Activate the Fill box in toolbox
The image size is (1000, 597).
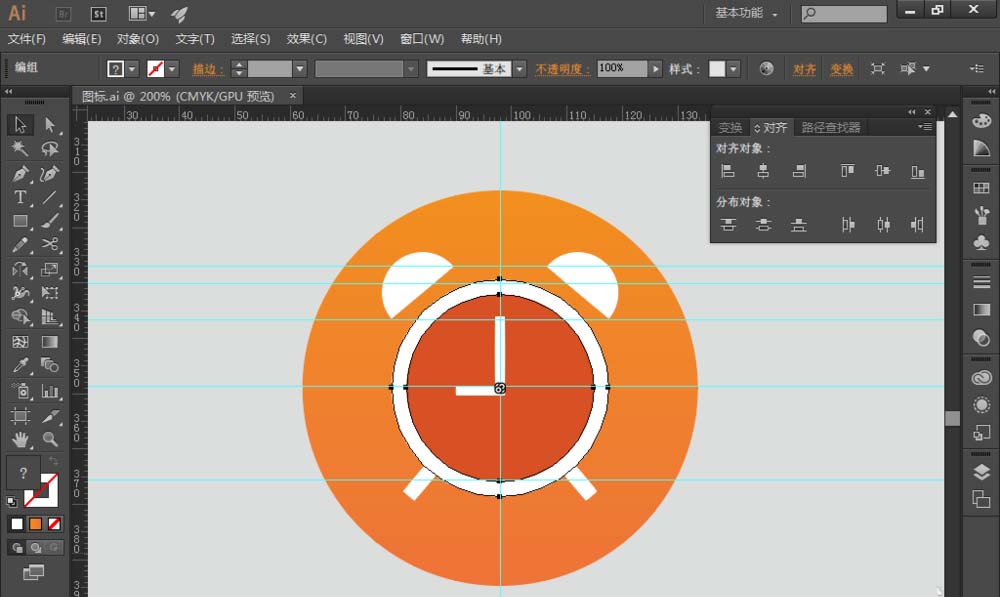pyautogui.click(x=23, y=473)
